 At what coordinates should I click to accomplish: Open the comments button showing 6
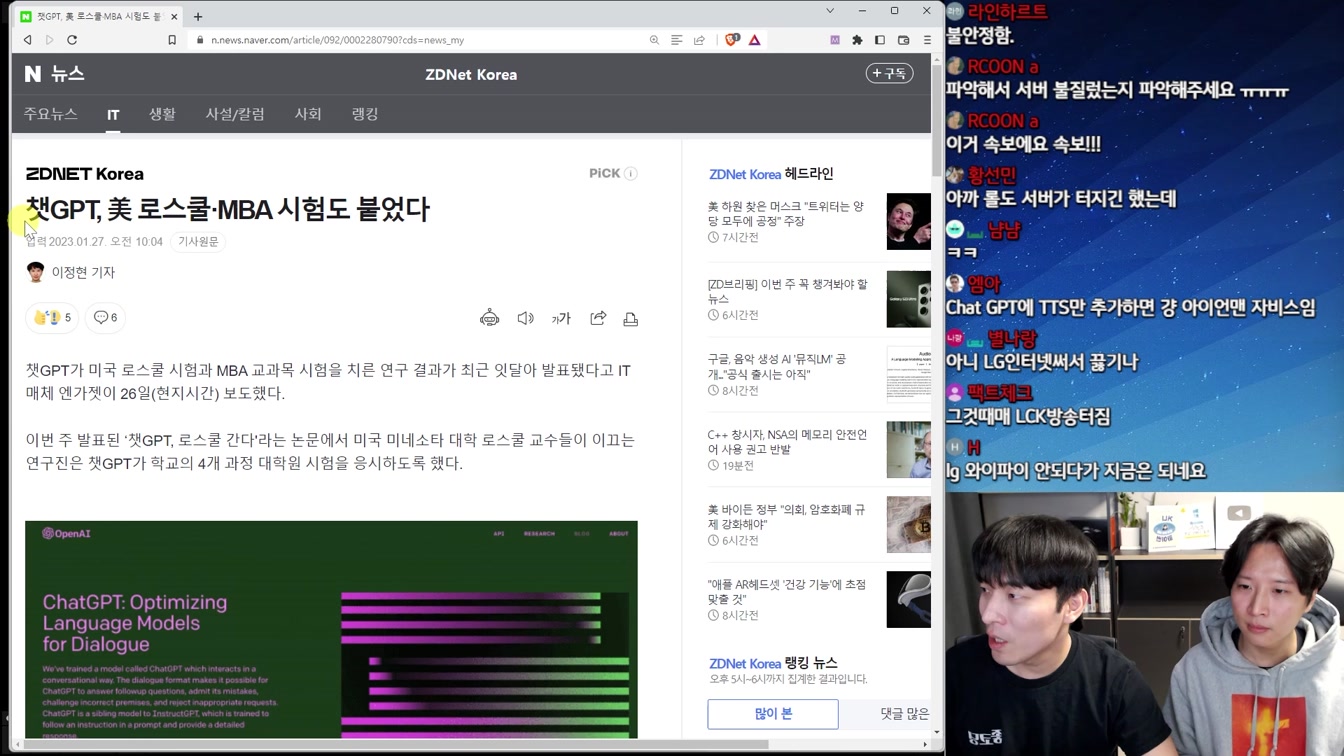[105, 317]
